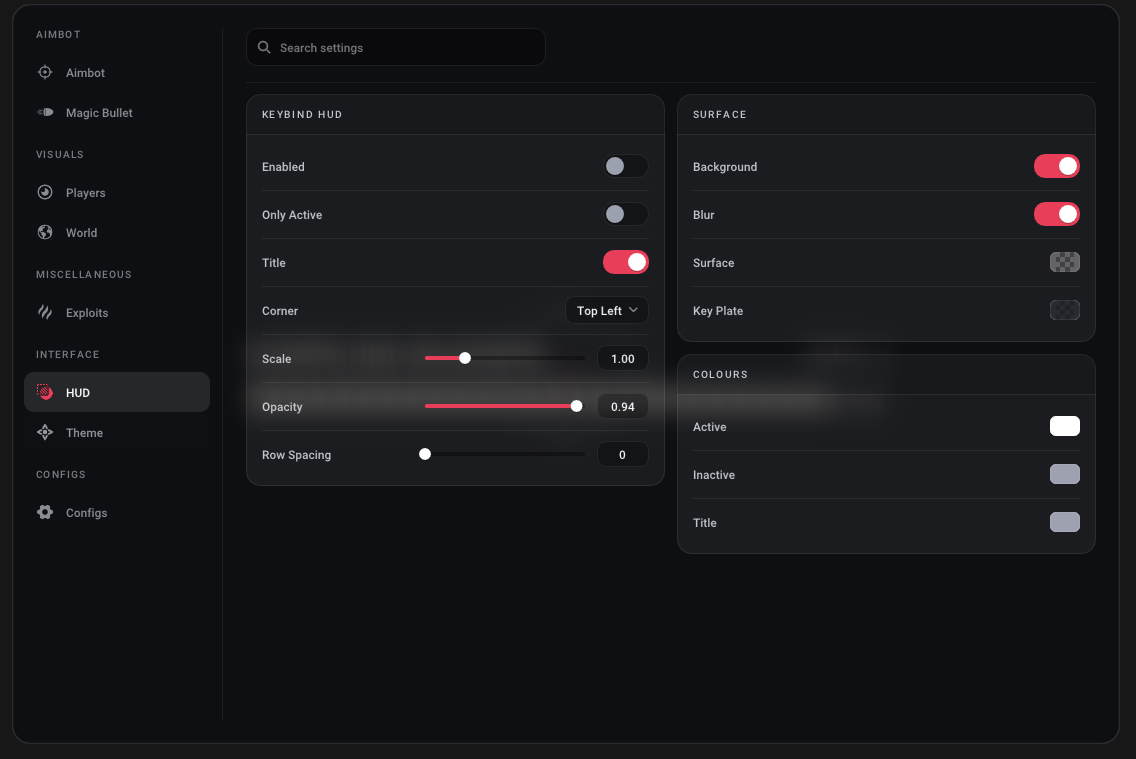Open the Surface colour swatch
1136x759 pixels.
1064,262
